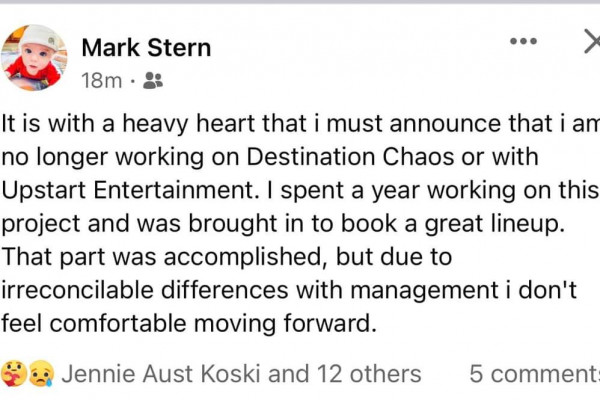
Task: Click "That part was accomplished" sentence start
Action: tap(130, 257)
